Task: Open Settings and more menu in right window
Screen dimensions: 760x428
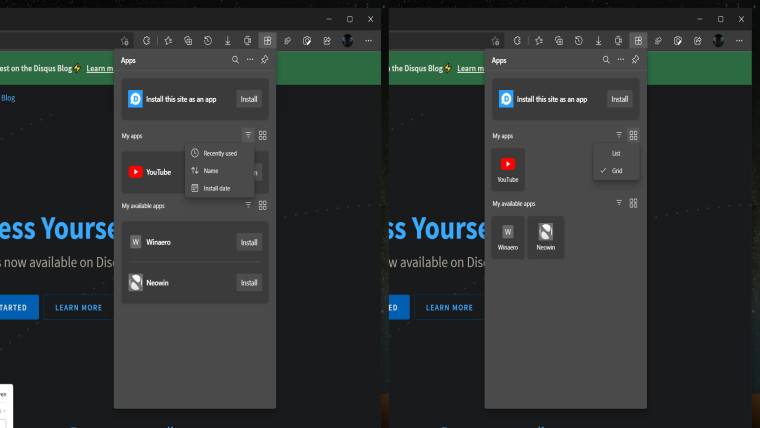Action: click(739, 41)
